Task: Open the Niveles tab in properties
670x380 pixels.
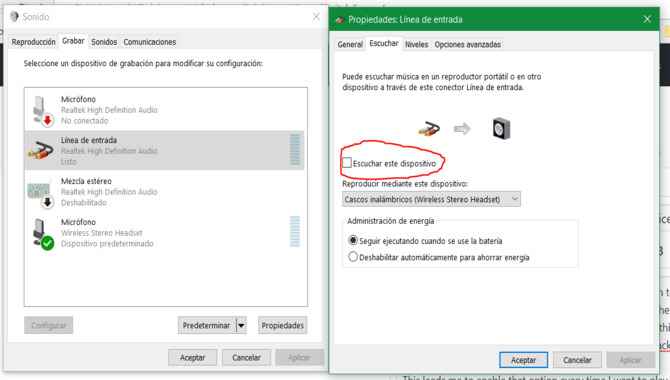Action: [x=417, y=44]
